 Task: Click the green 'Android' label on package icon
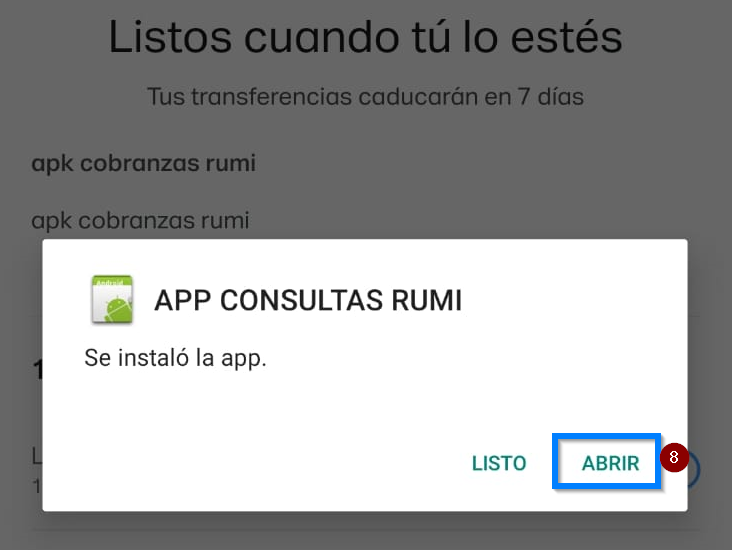(x=110, y=282)
